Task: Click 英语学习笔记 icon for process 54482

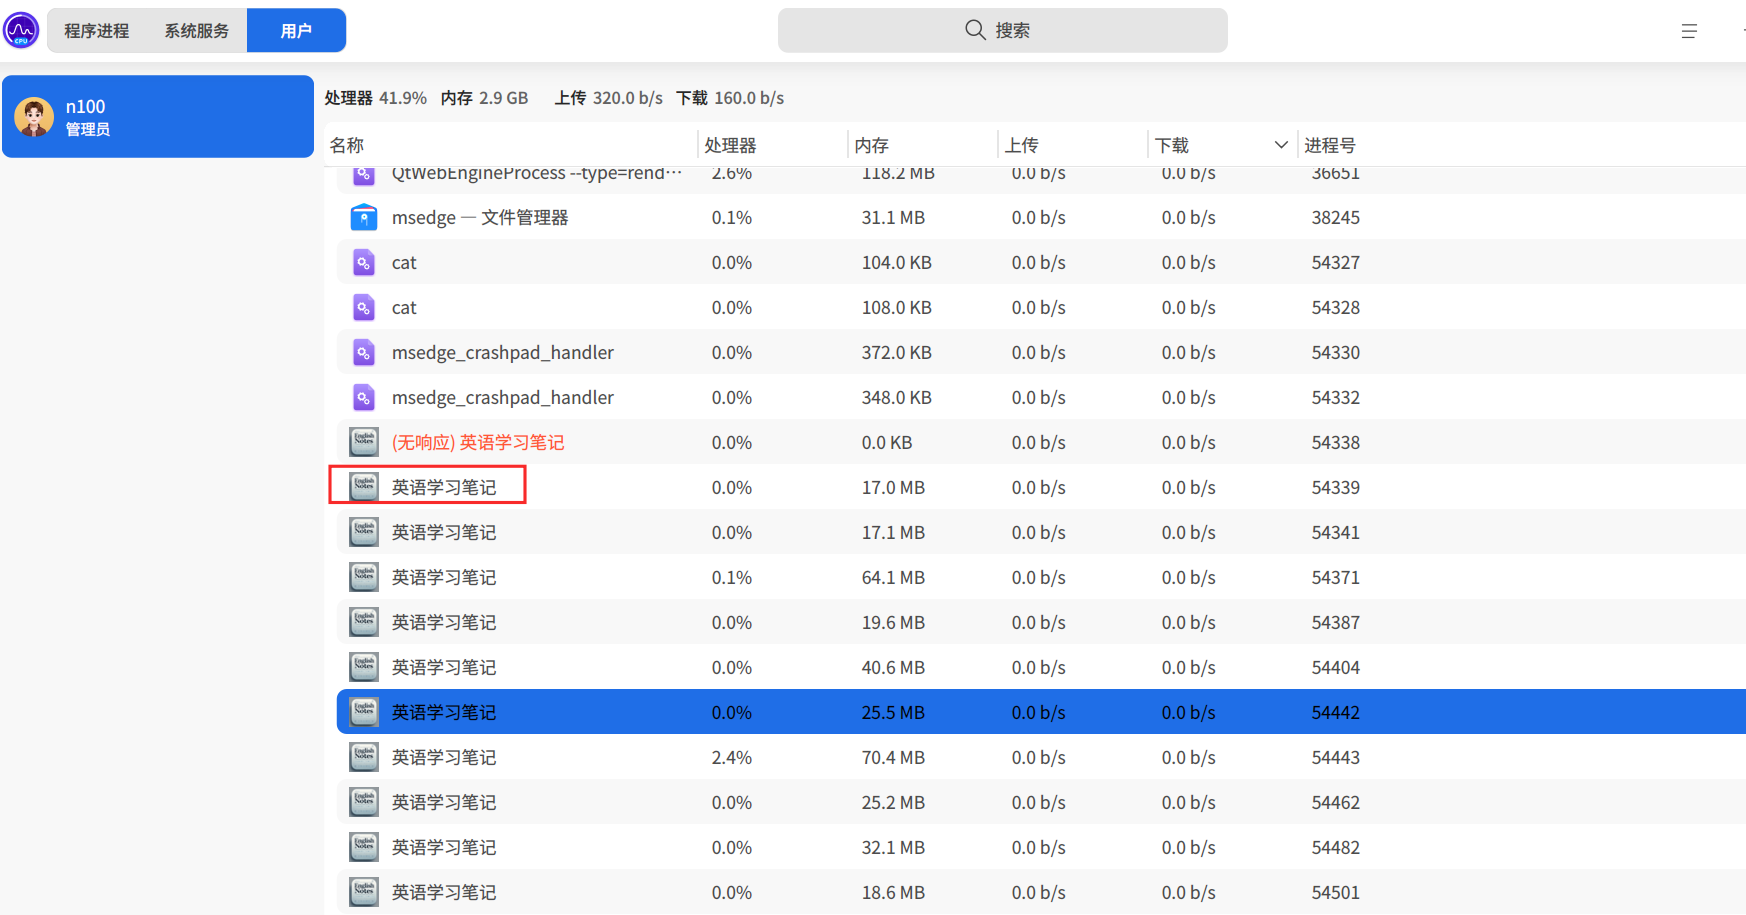Action: tap(364, 847)
